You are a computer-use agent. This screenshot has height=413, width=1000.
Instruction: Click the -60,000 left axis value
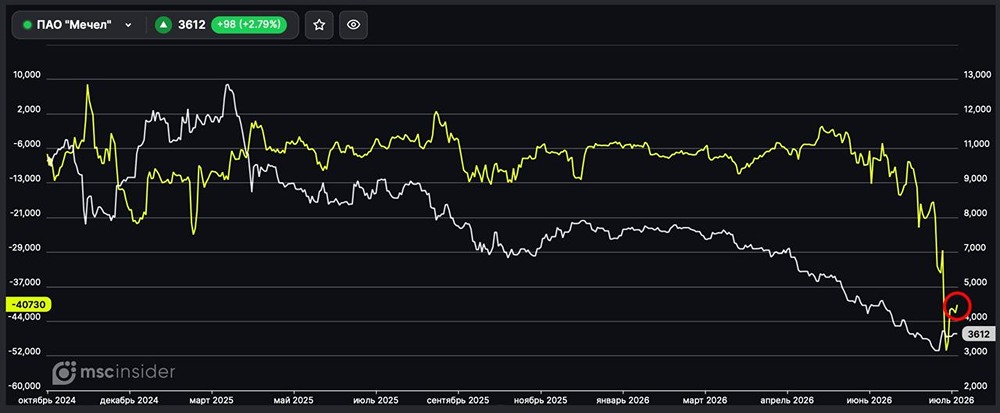click(x=25, y=387)
